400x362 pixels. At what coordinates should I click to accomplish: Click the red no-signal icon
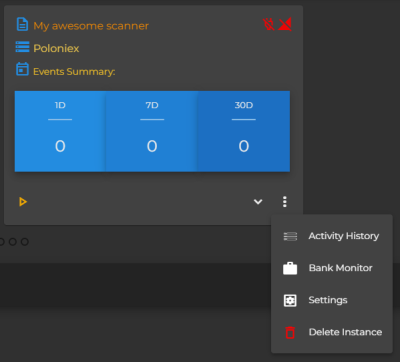click(285, 24)
